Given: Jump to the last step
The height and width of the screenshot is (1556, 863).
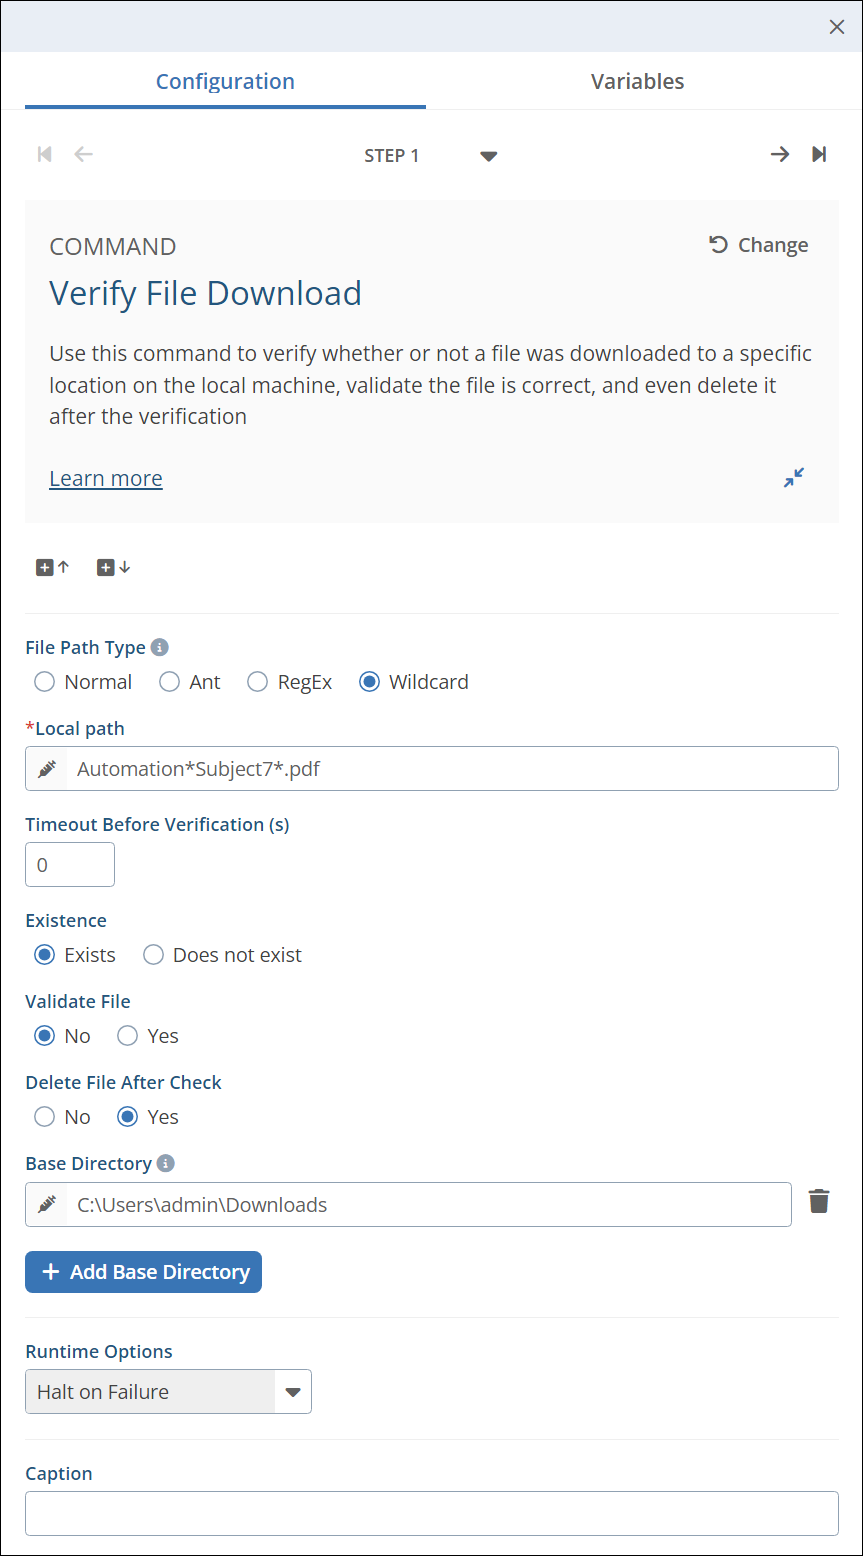Looking at the screenshot, I should coord(819,154).
